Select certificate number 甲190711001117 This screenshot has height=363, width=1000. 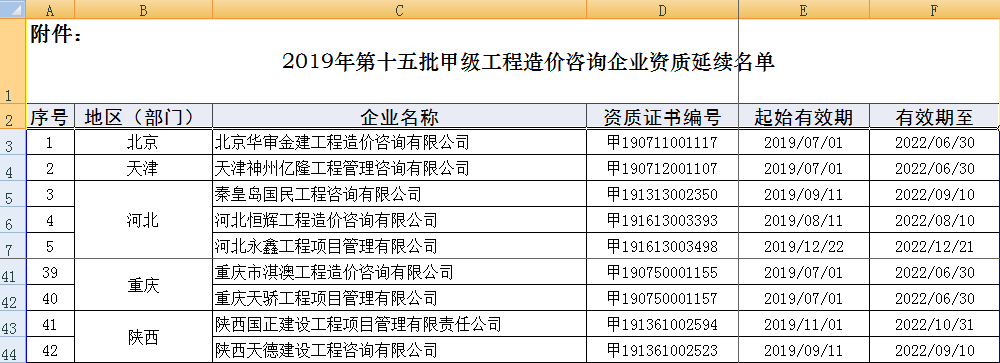663,142
